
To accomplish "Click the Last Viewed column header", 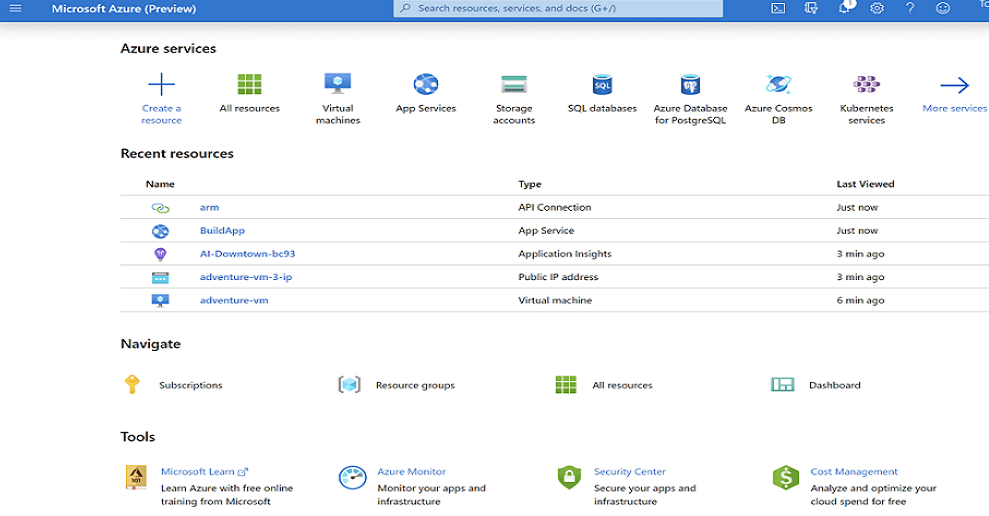I will (865, 184).
